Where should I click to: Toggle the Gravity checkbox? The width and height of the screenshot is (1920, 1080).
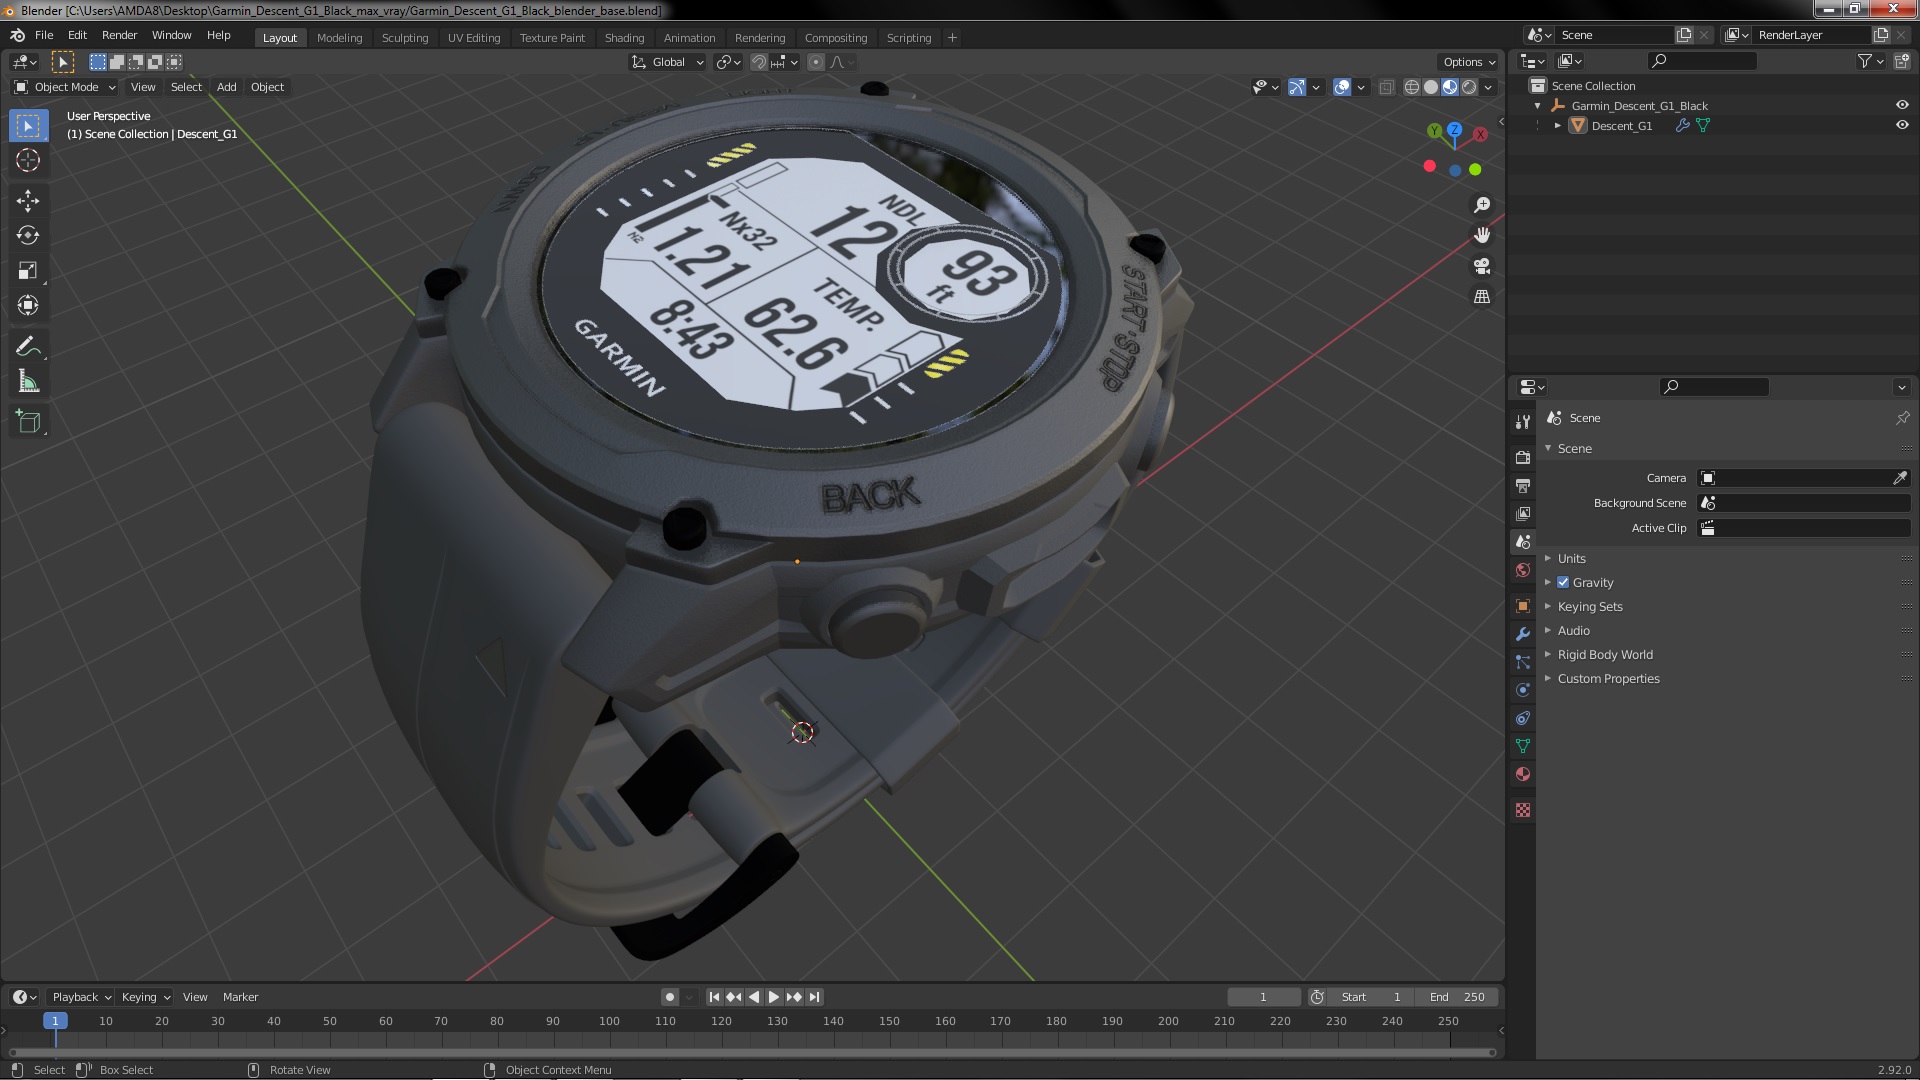coord(1563,582)
